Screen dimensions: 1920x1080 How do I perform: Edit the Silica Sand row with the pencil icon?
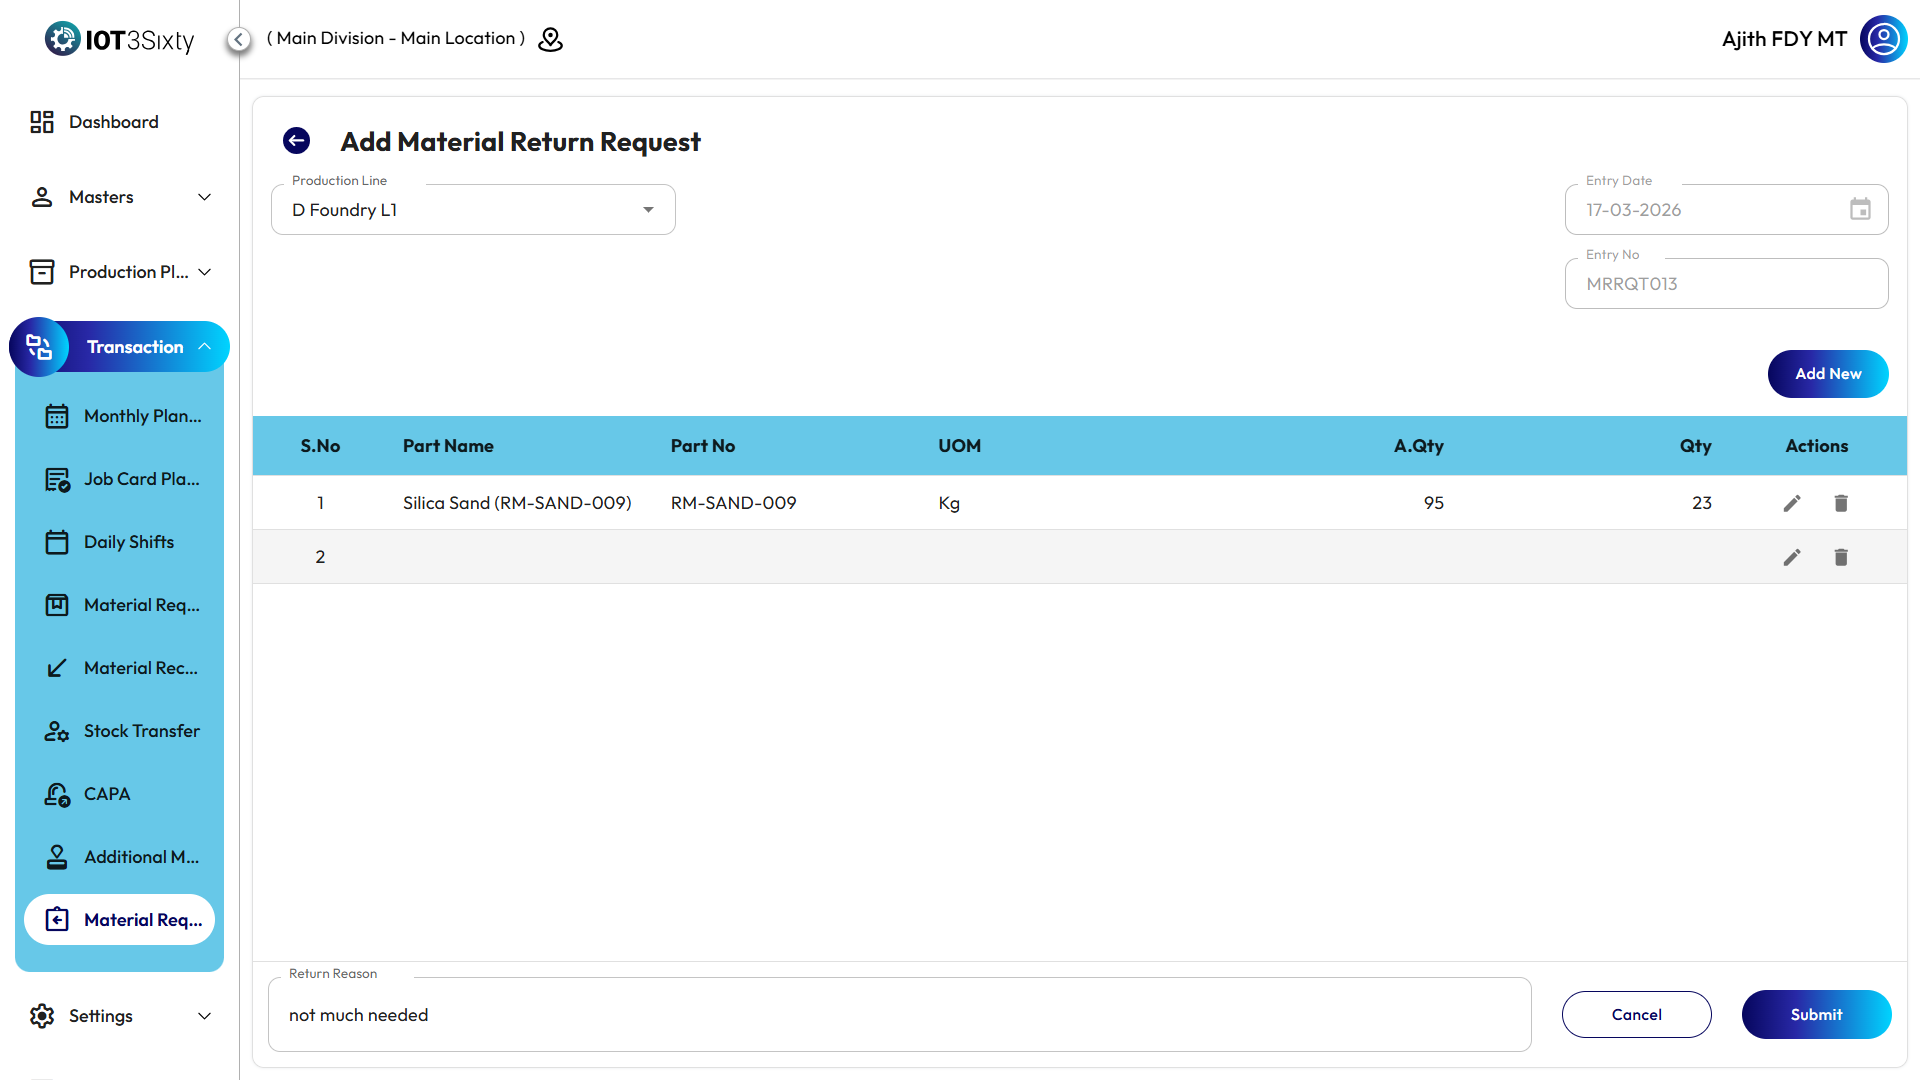[x=1791, y=503]
